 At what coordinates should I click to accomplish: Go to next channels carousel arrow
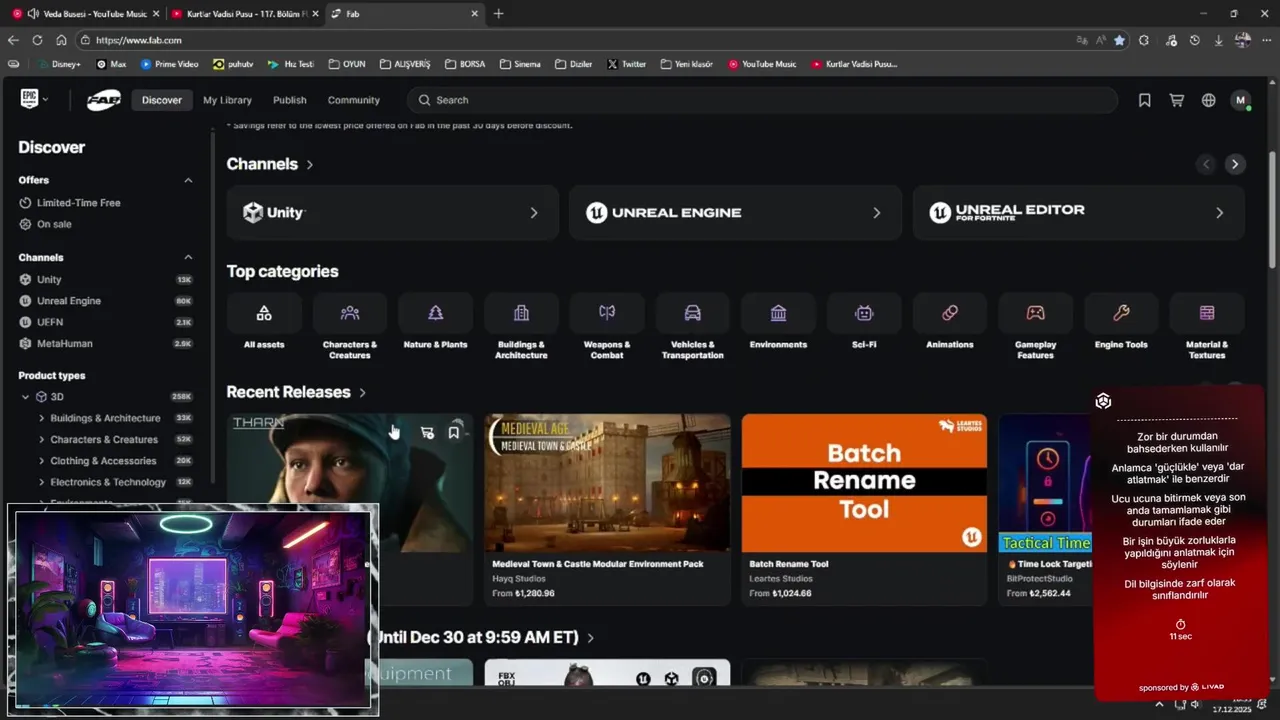pos(1235,164)
